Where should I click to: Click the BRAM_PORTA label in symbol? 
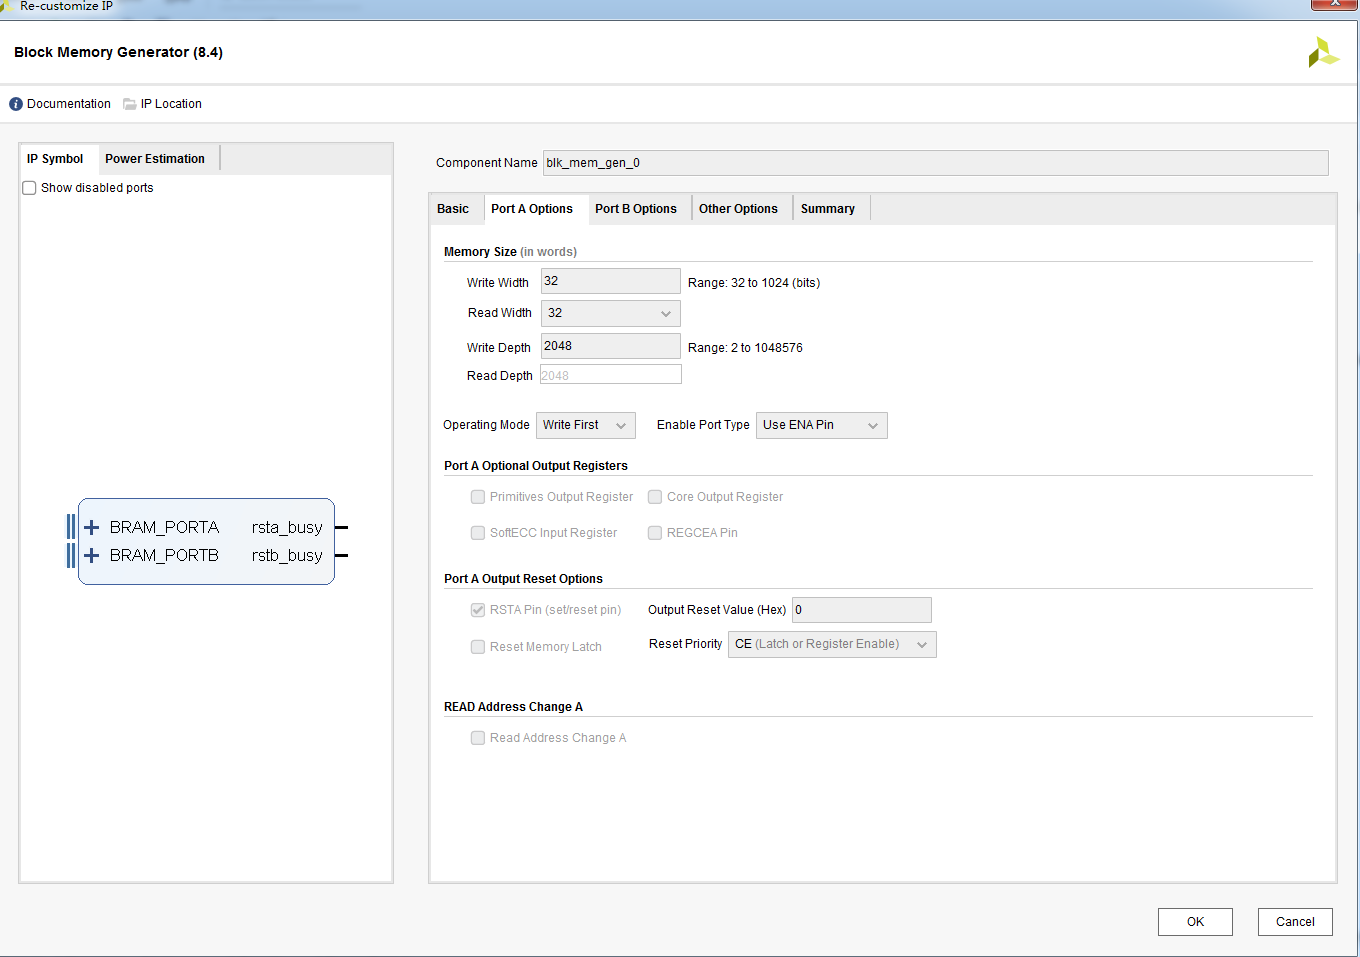pos(164,527)
